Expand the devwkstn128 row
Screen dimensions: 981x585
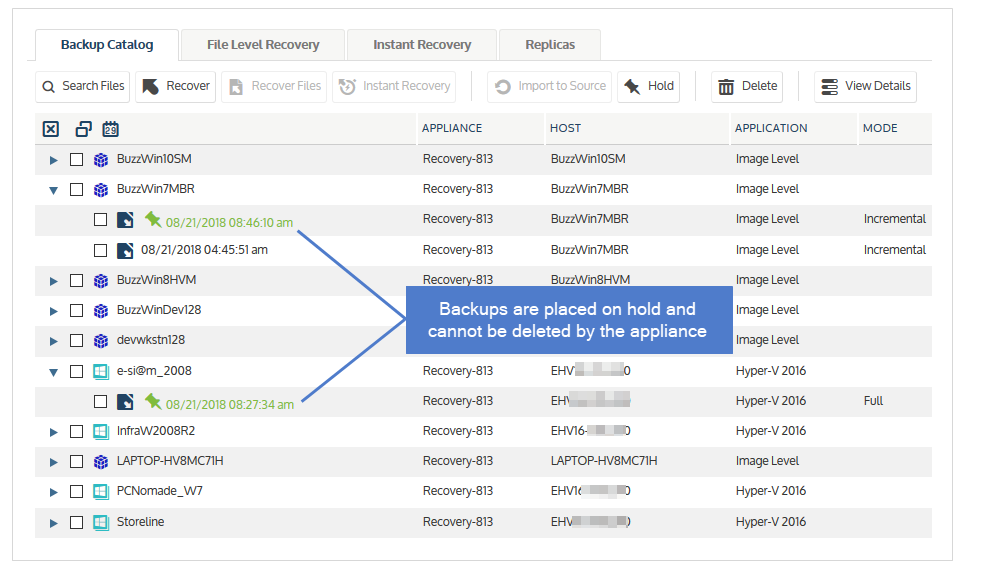tap(54, 342)
